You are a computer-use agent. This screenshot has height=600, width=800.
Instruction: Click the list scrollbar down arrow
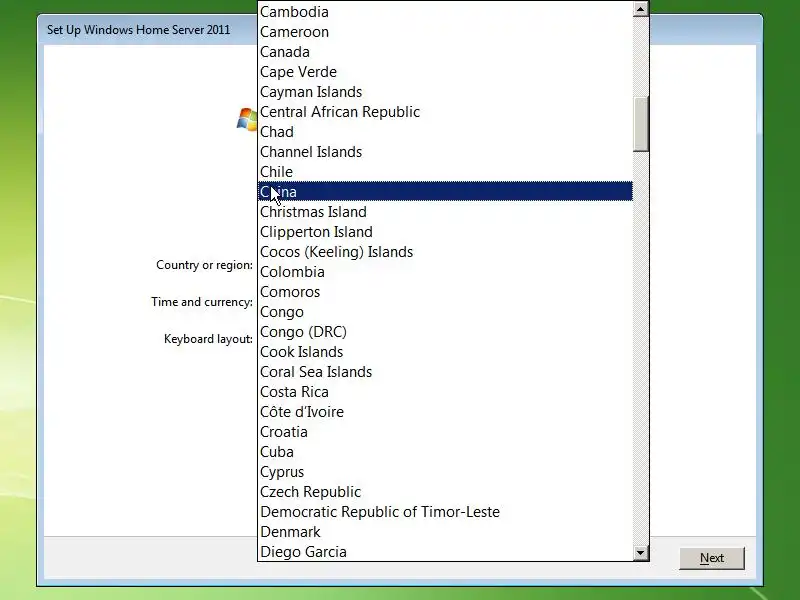pos(640,553)
